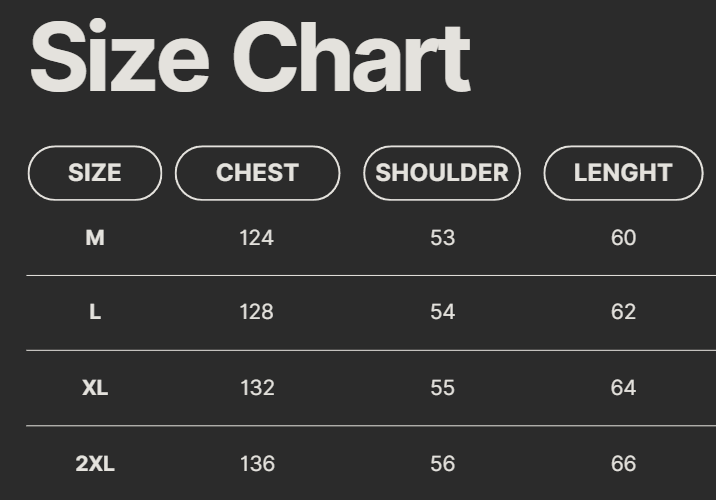Select the M size row label
Viewport: 716px width, 500px height.
[x=95, y=238]
